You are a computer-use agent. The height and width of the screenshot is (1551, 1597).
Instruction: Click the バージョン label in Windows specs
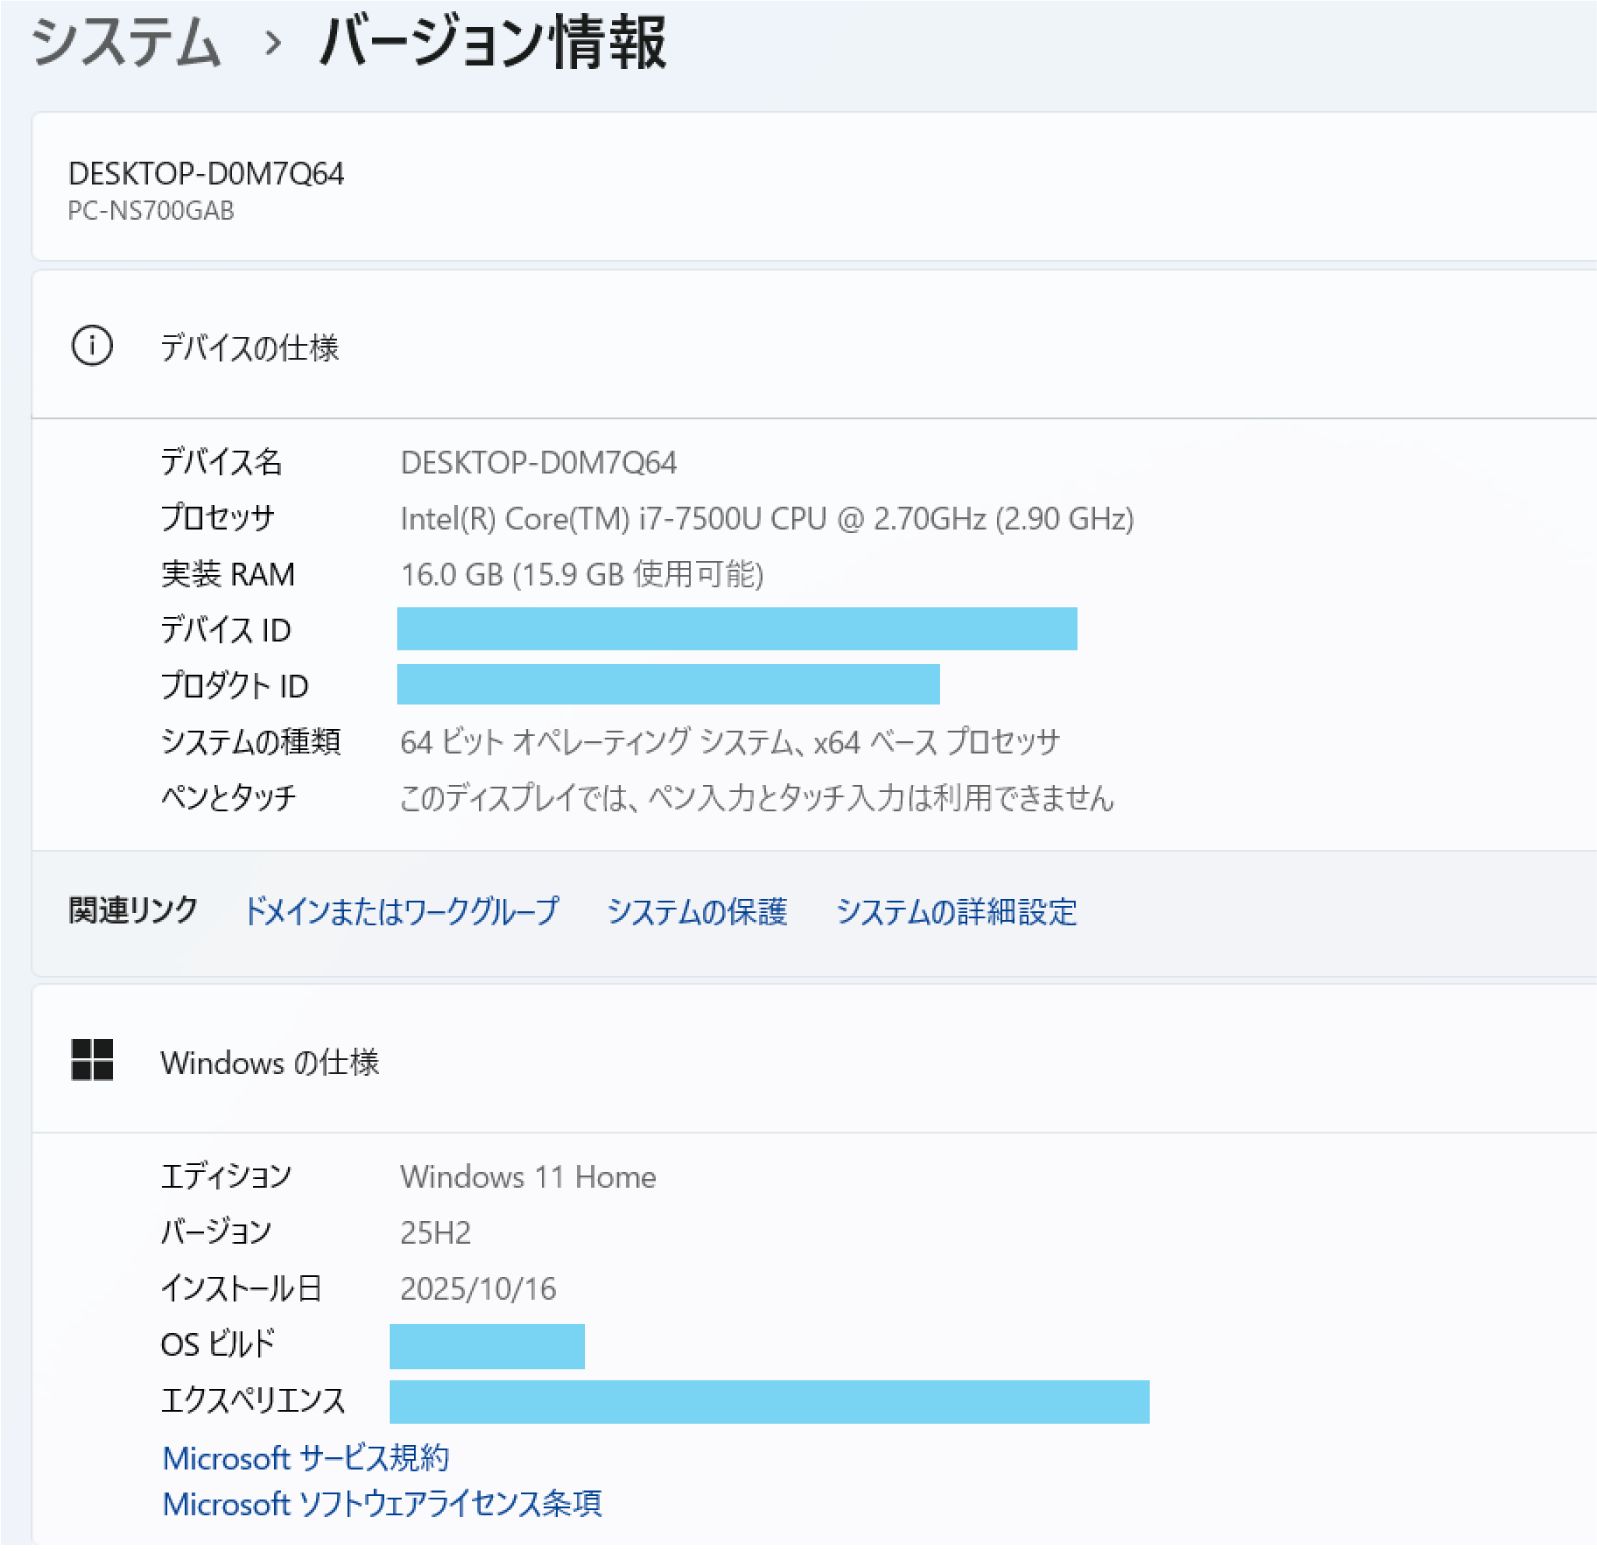[x=216, y=1232]
